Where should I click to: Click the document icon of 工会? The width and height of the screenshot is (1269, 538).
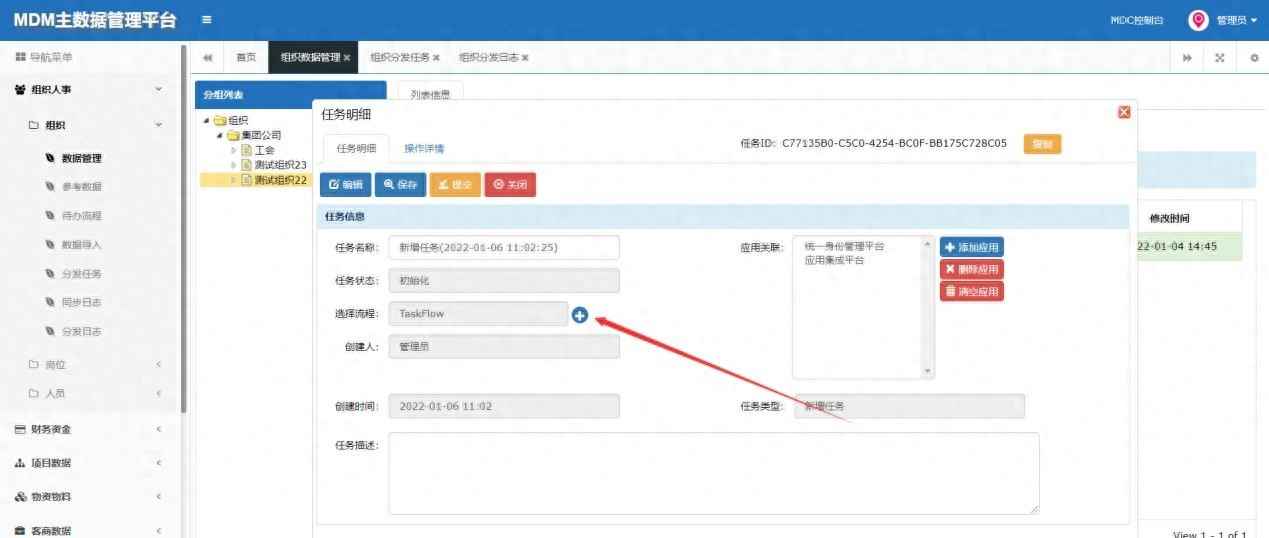click(x=247, y=150)
